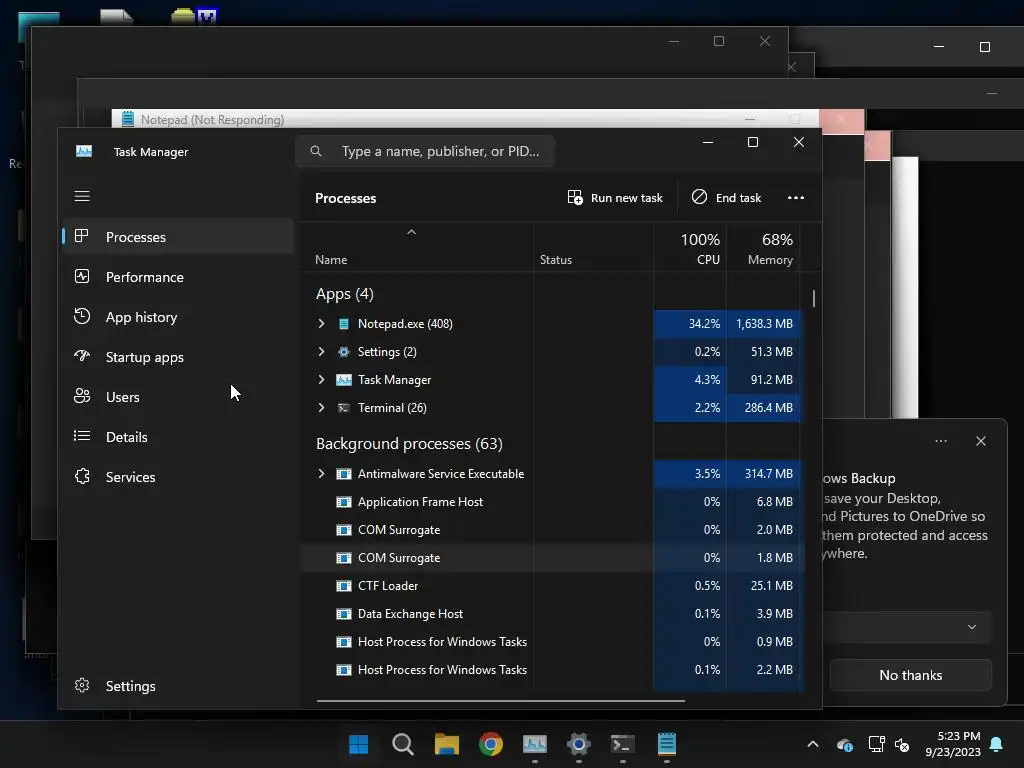Open the App history page
The width and height of the screenshot is (1024, 768).
point(178,317)
